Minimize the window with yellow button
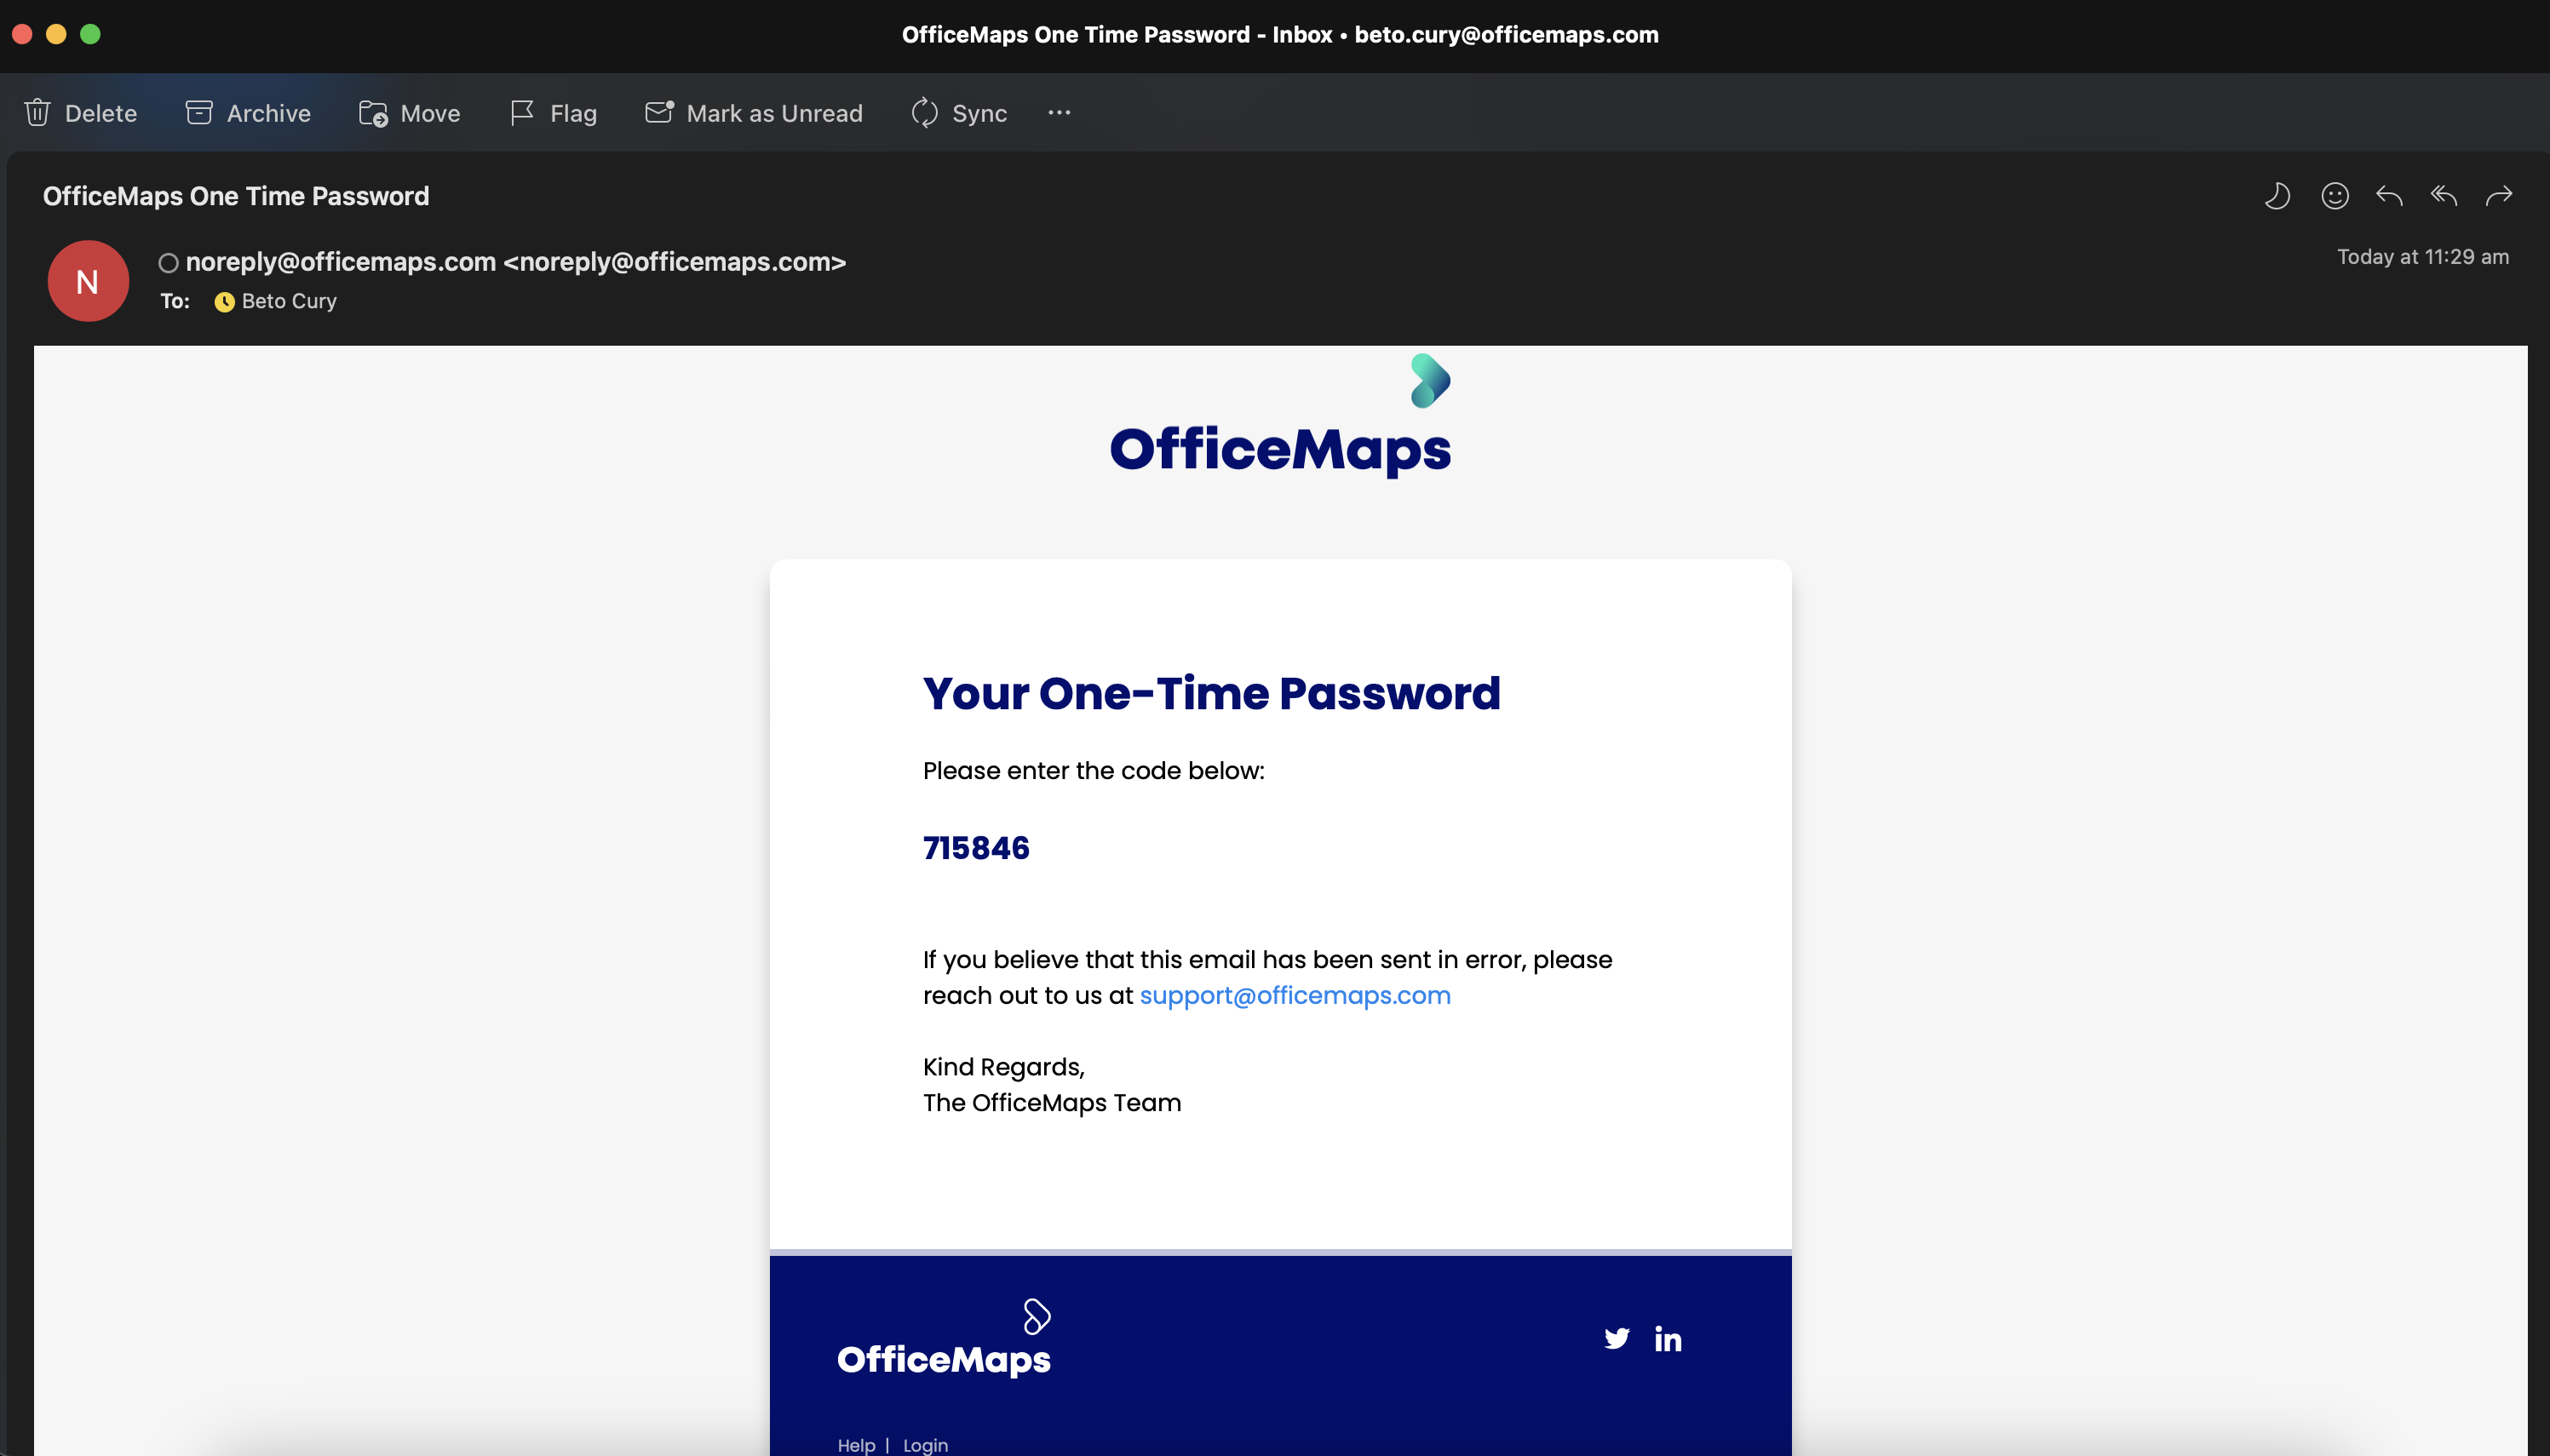Screen dimensions: 2550x1456 56,34
